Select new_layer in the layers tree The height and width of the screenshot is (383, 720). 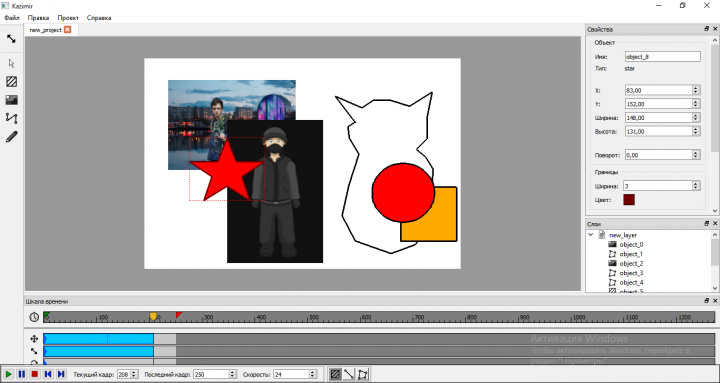[x=623, y=235]
